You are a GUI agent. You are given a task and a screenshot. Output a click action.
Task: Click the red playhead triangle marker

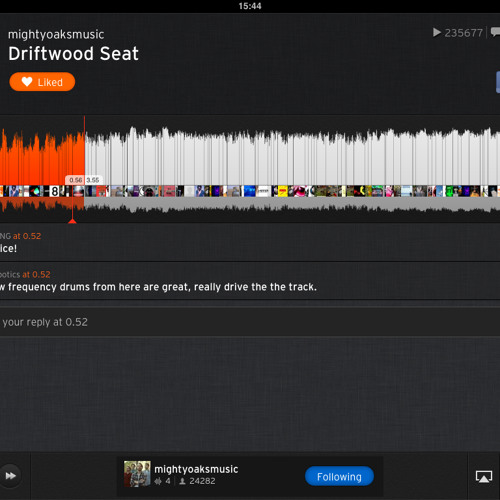72,221
